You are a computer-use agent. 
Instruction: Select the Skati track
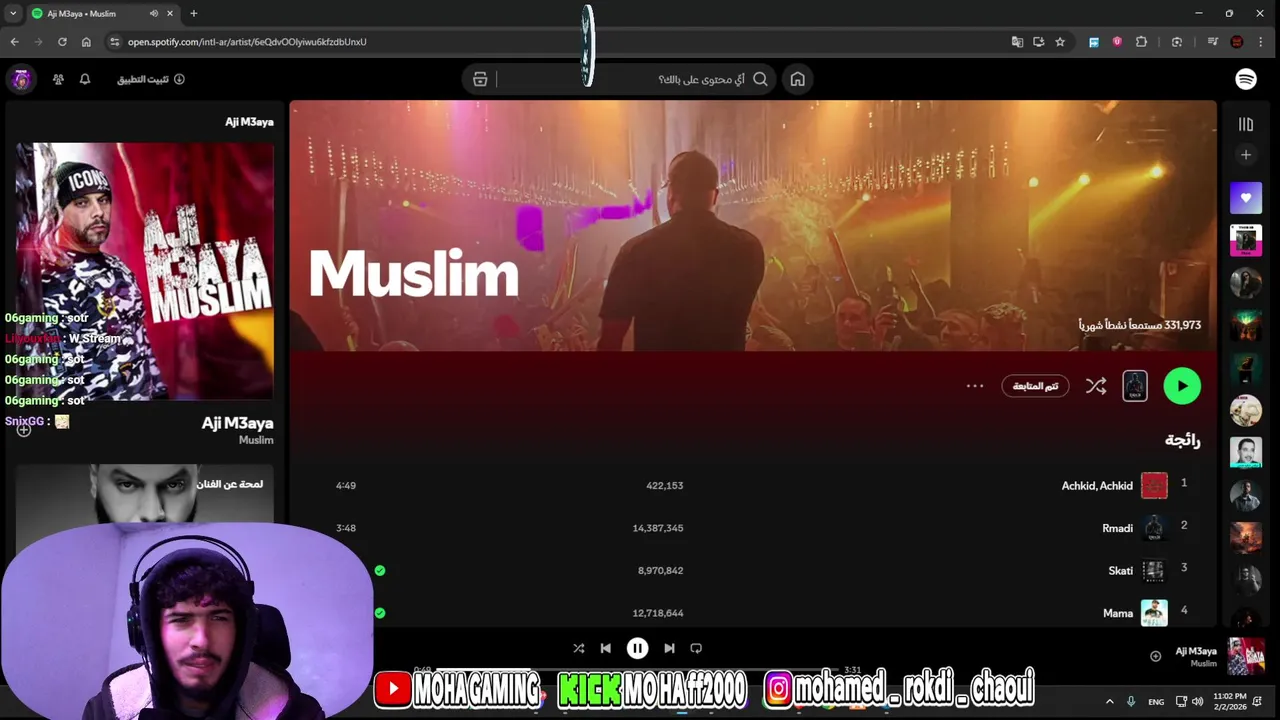click(752, 570)
